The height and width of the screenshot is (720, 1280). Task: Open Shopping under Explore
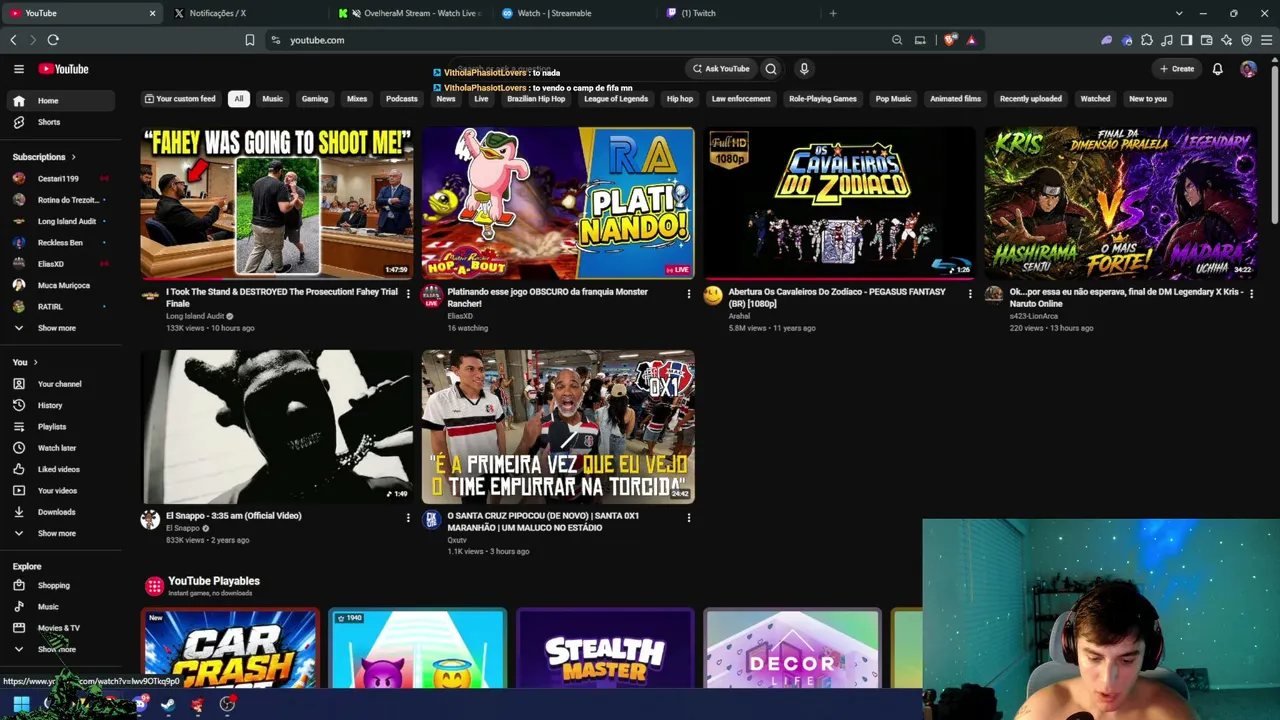click(x=62, y=586)
